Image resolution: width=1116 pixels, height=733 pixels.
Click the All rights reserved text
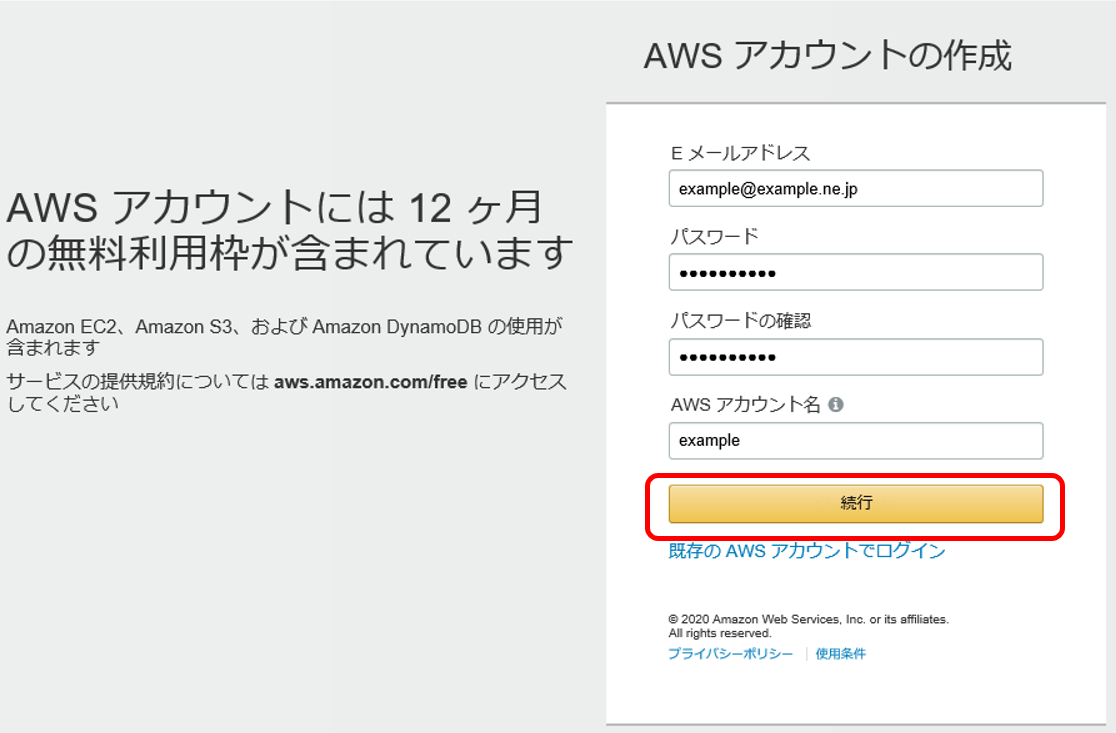point(720,633)
